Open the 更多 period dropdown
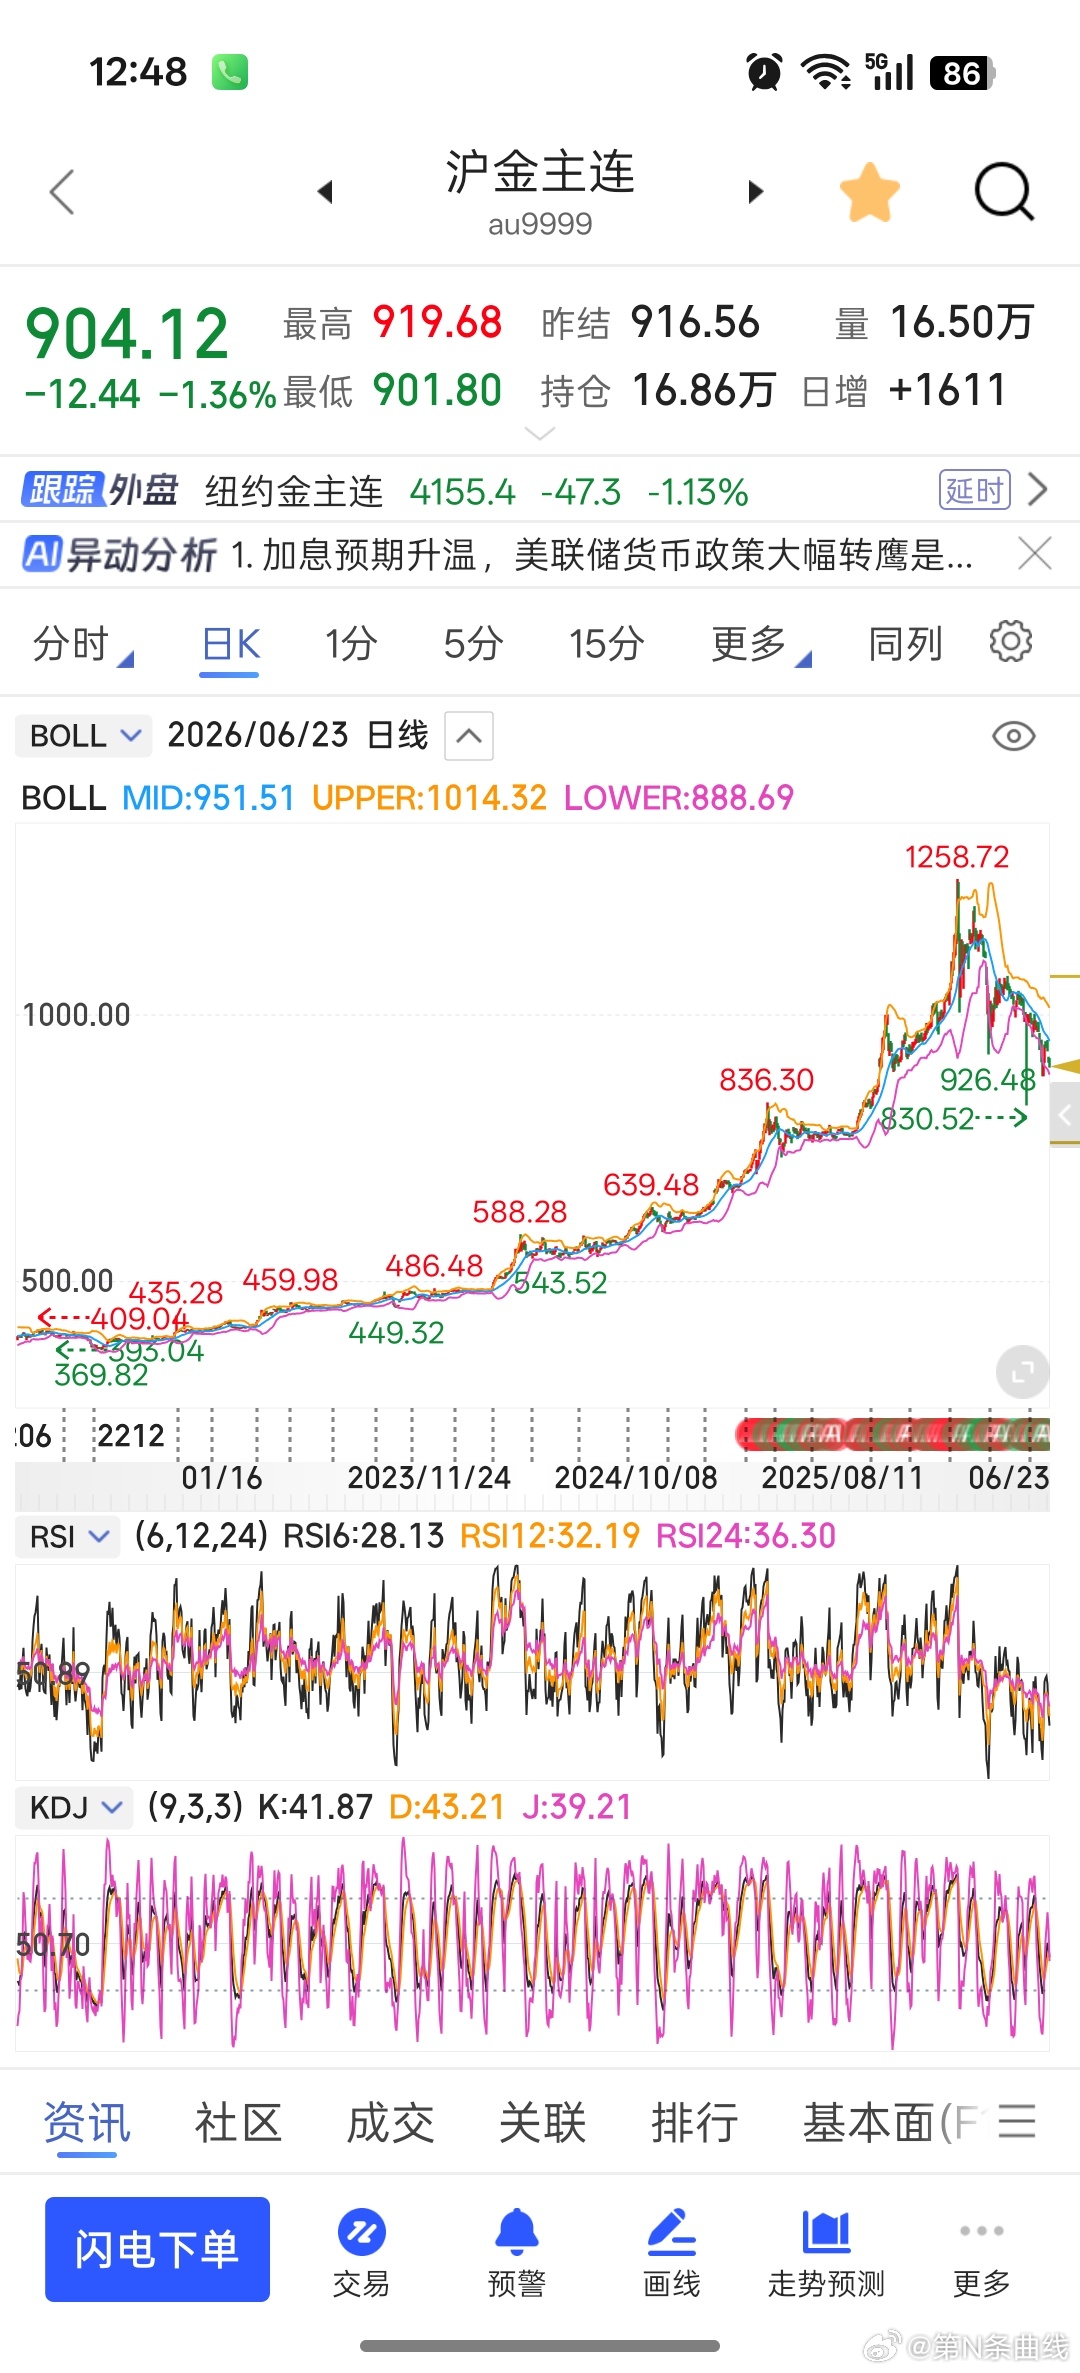The image size is (1080, 2373). pos(760,644)
